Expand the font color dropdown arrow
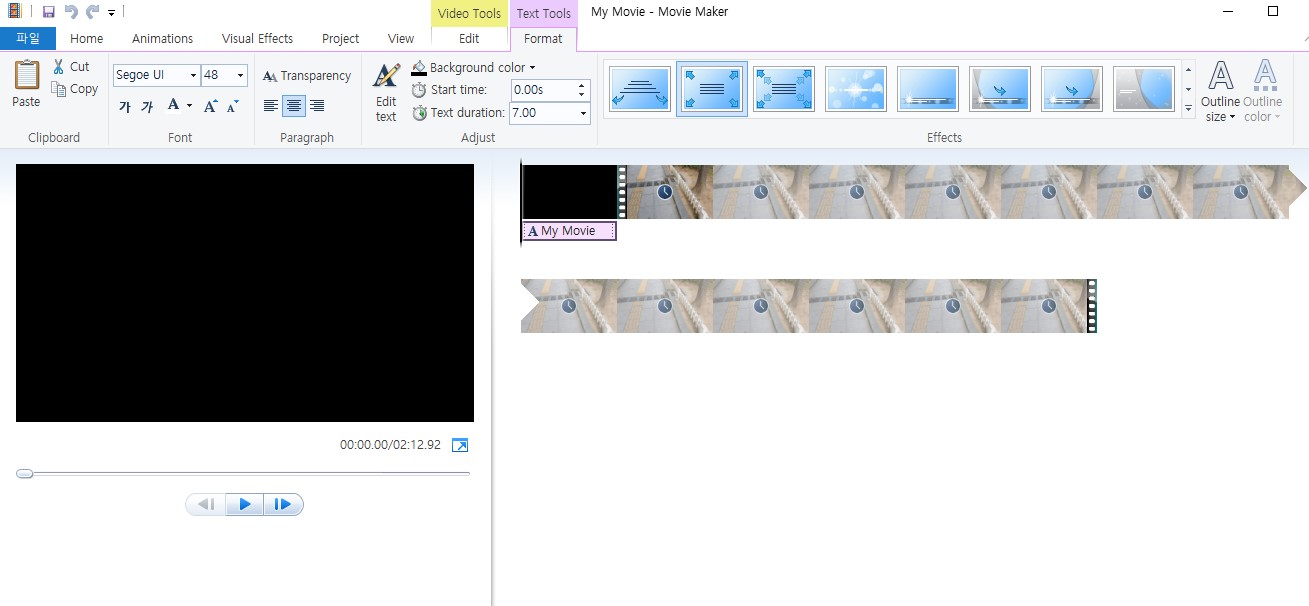This screenshot has height=606, width=1309. coord(189,106)
